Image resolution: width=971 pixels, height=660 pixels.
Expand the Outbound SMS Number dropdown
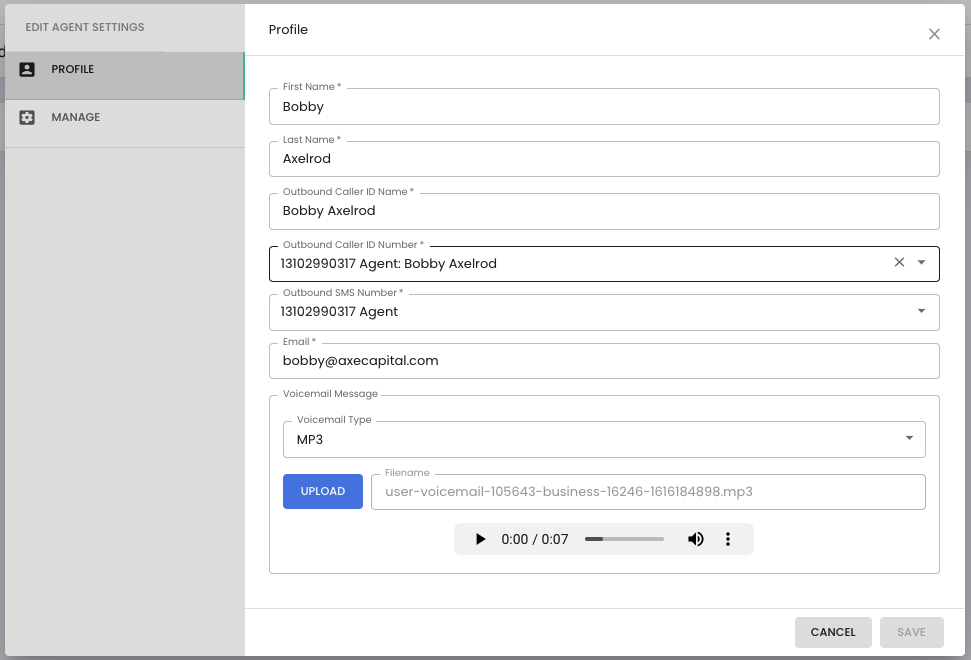(x=921, y=311)
